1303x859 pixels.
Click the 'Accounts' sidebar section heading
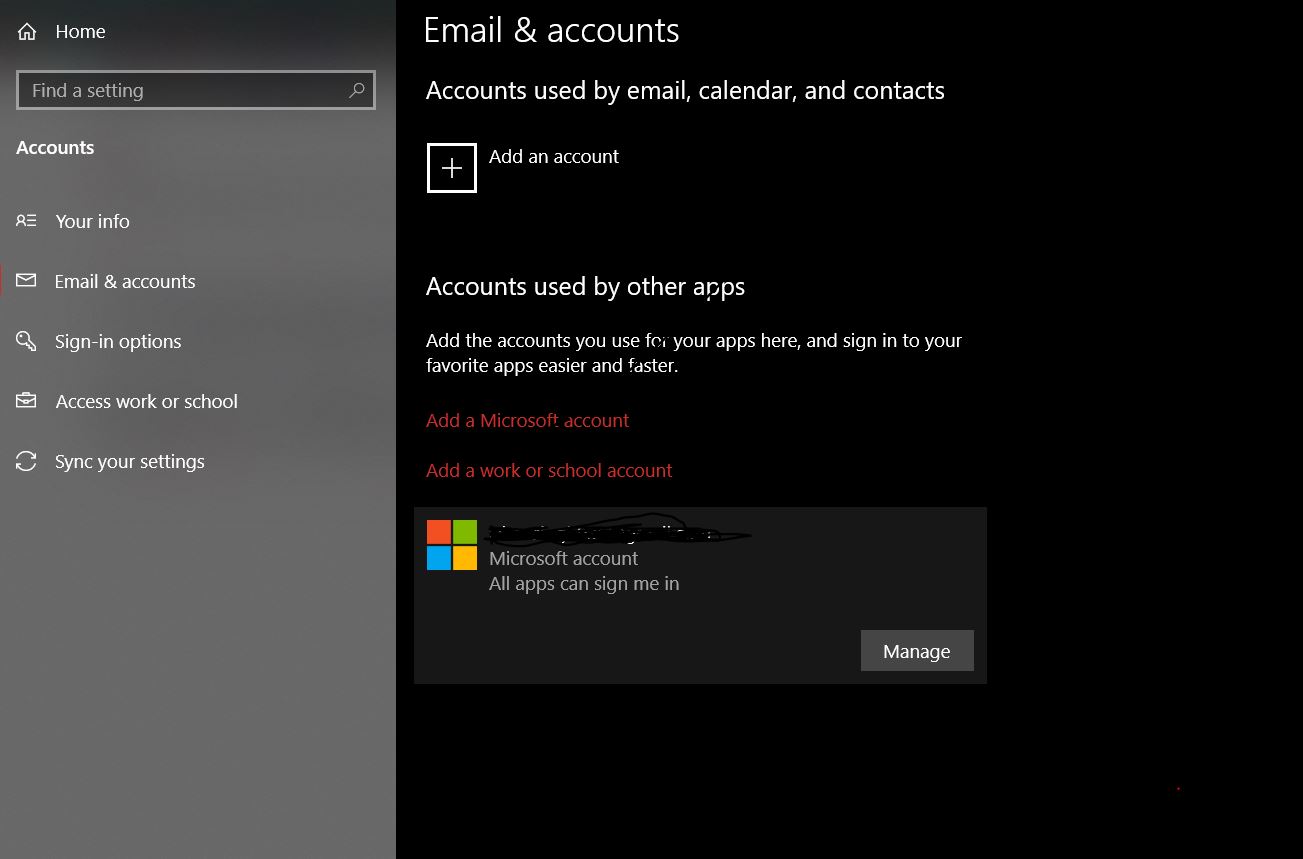(x=55, y=147)
